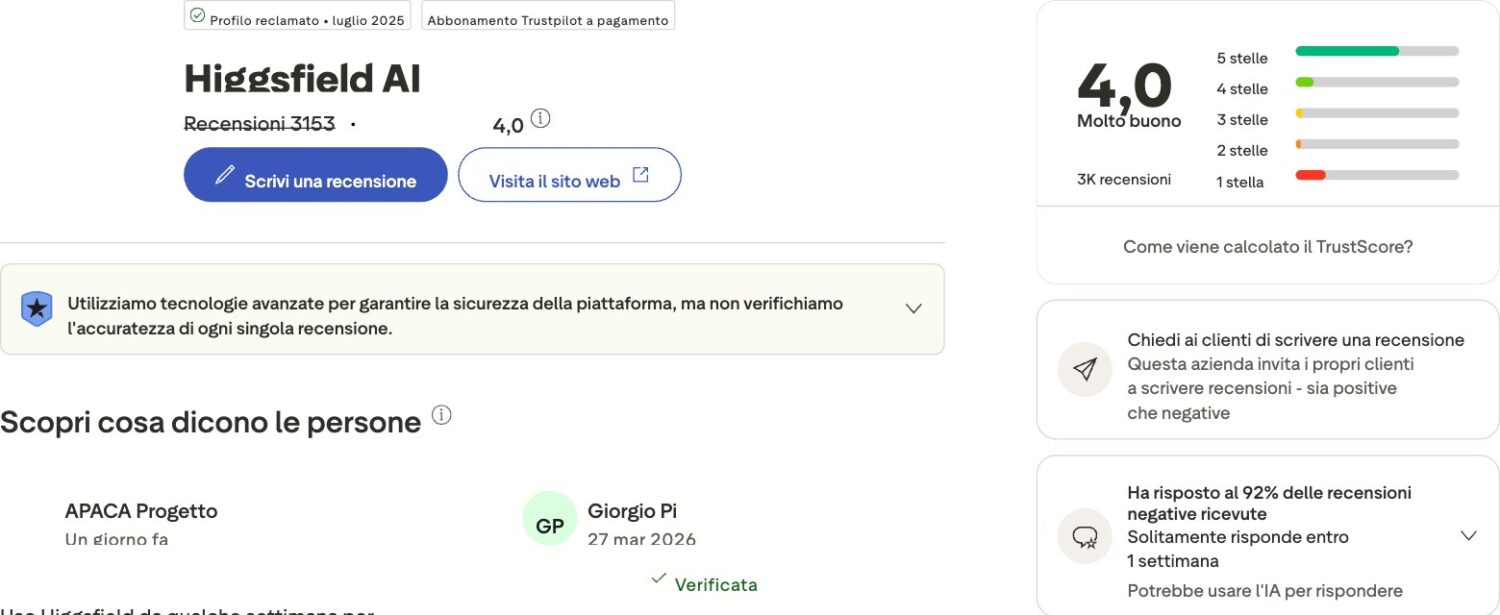Filter by the 5 stelle rating bar

(1377, 51)
